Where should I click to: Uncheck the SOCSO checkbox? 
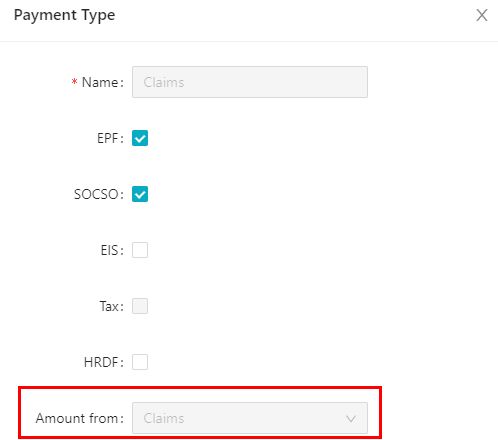point(140,194)
